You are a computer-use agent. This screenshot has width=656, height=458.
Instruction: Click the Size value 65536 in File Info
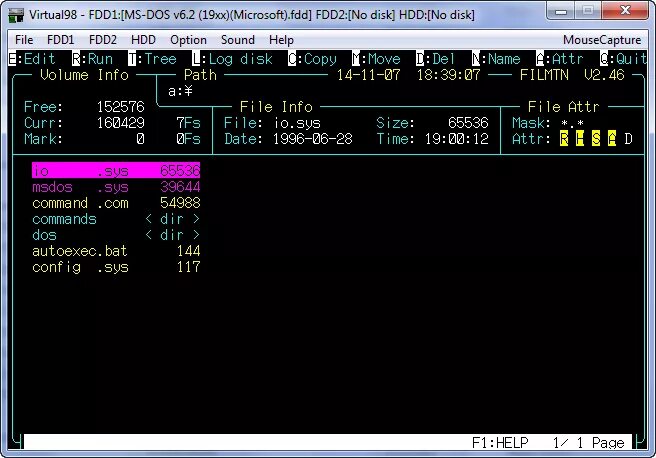(x=468, y=123)
